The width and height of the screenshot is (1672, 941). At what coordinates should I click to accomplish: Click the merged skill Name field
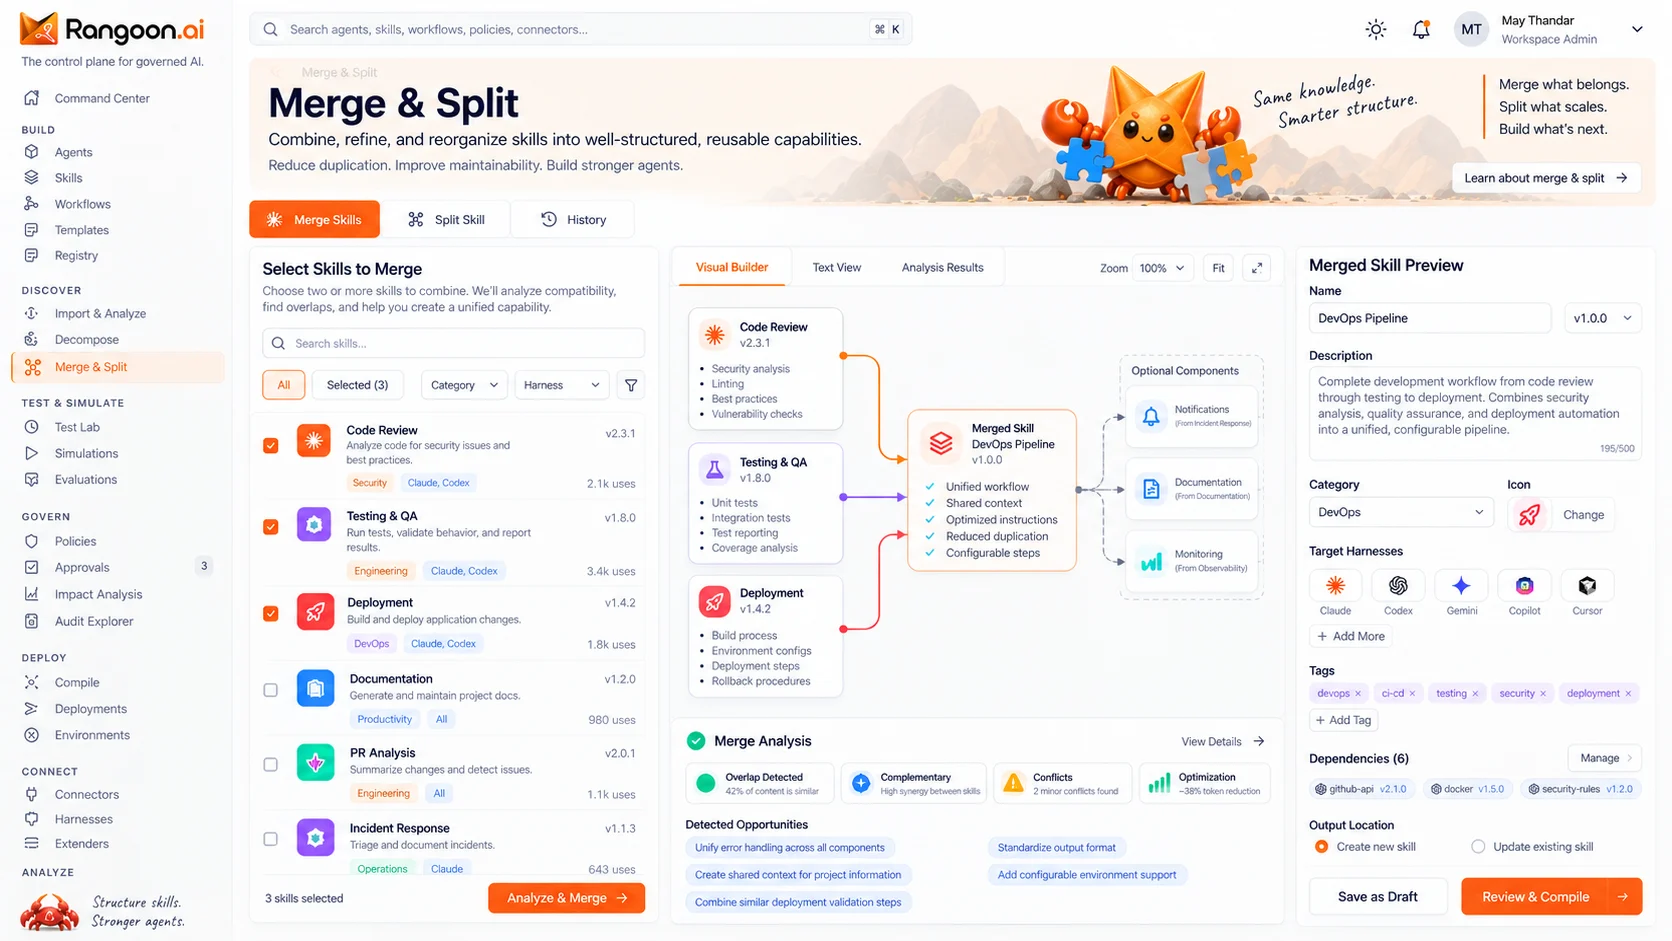coord(1429,318)
